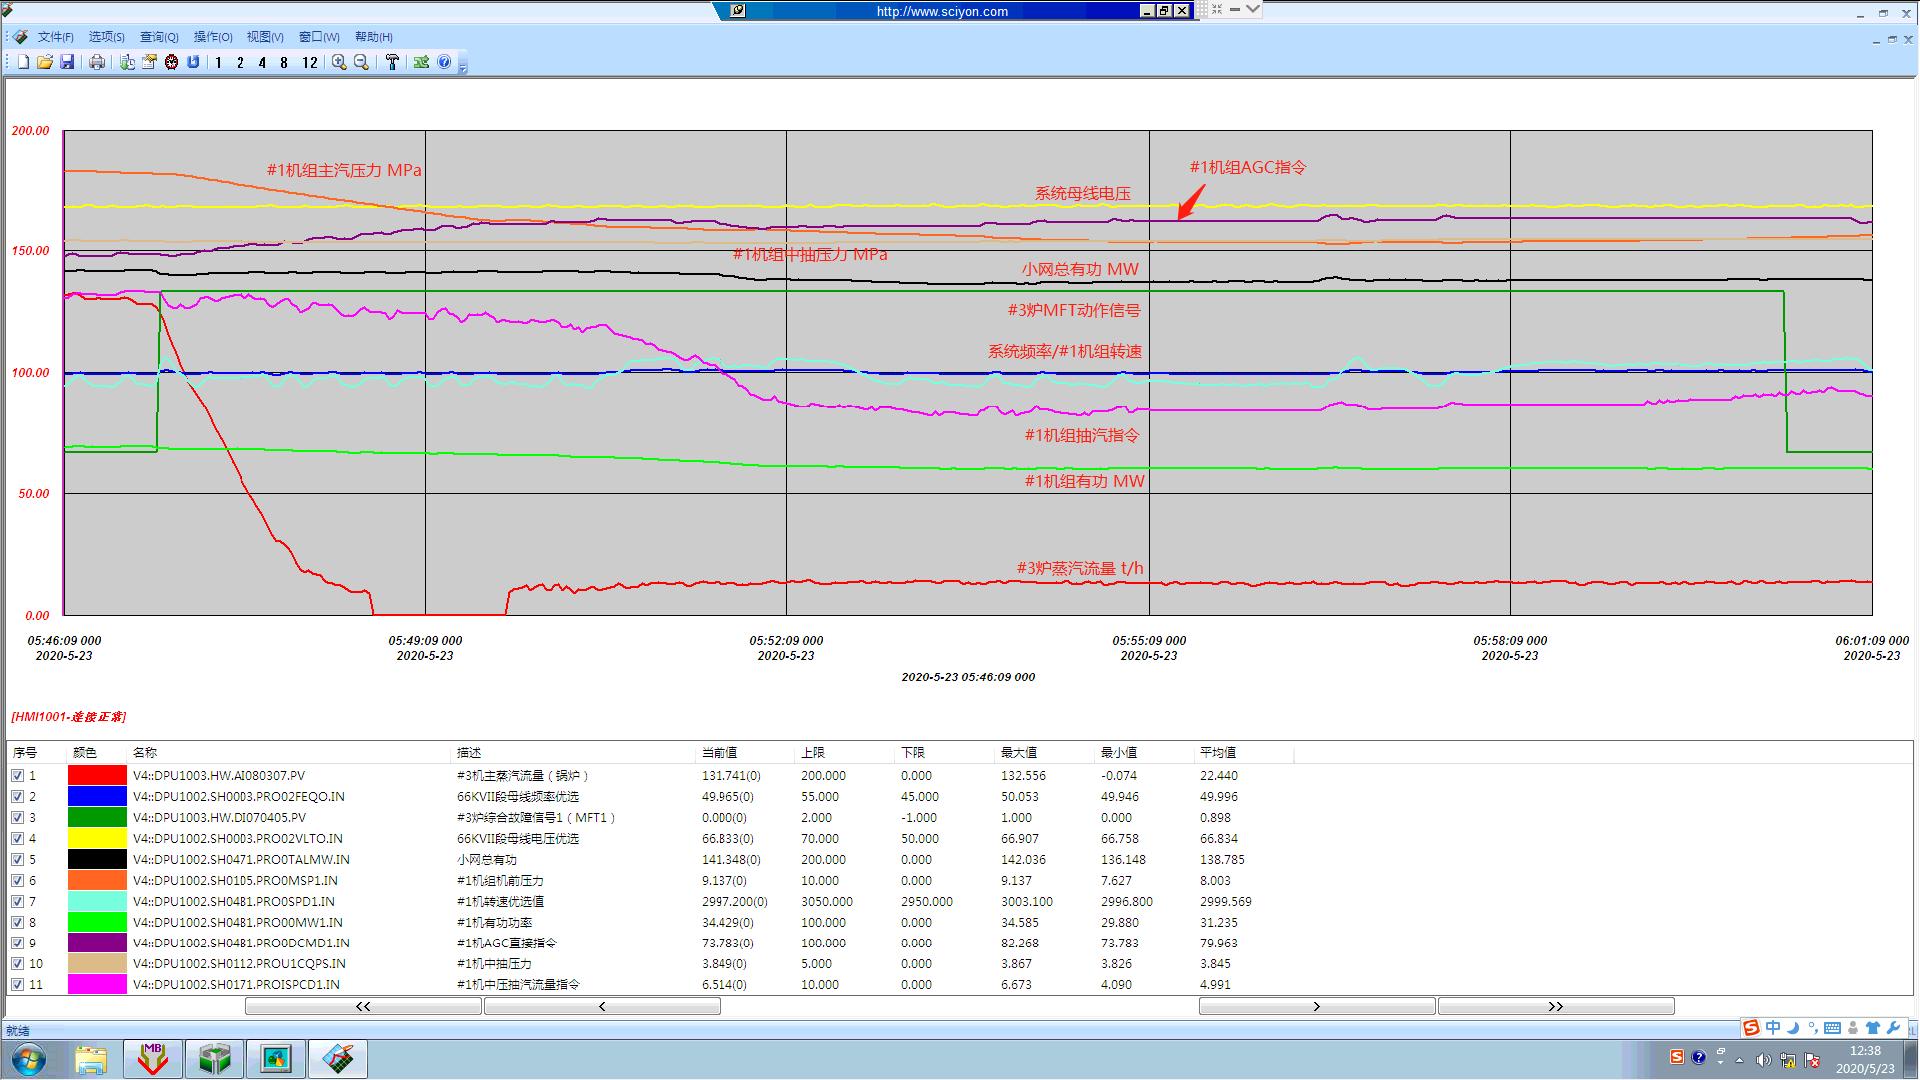Open the Windows Start menu

point(28,1058)
